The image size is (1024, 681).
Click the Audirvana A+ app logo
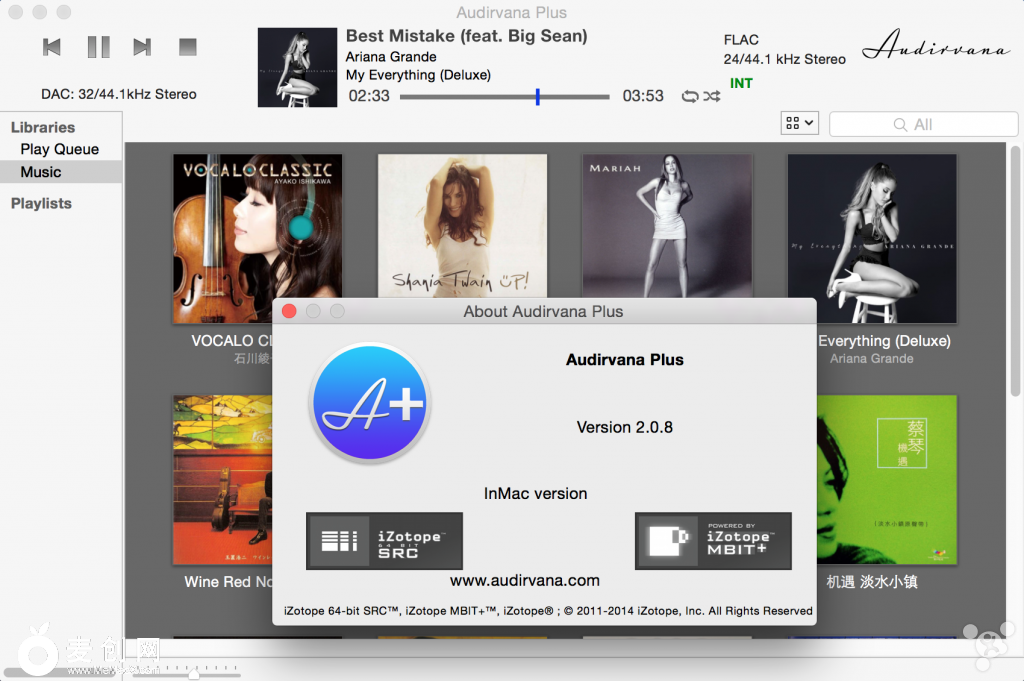click(x=370, y=404)
